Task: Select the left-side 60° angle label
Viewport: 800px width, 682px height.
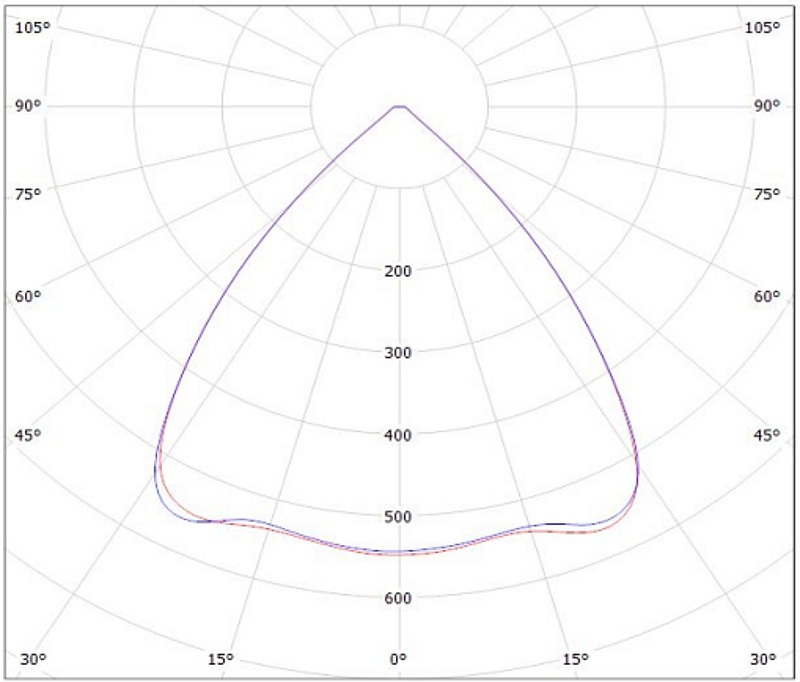Action: 28,296
